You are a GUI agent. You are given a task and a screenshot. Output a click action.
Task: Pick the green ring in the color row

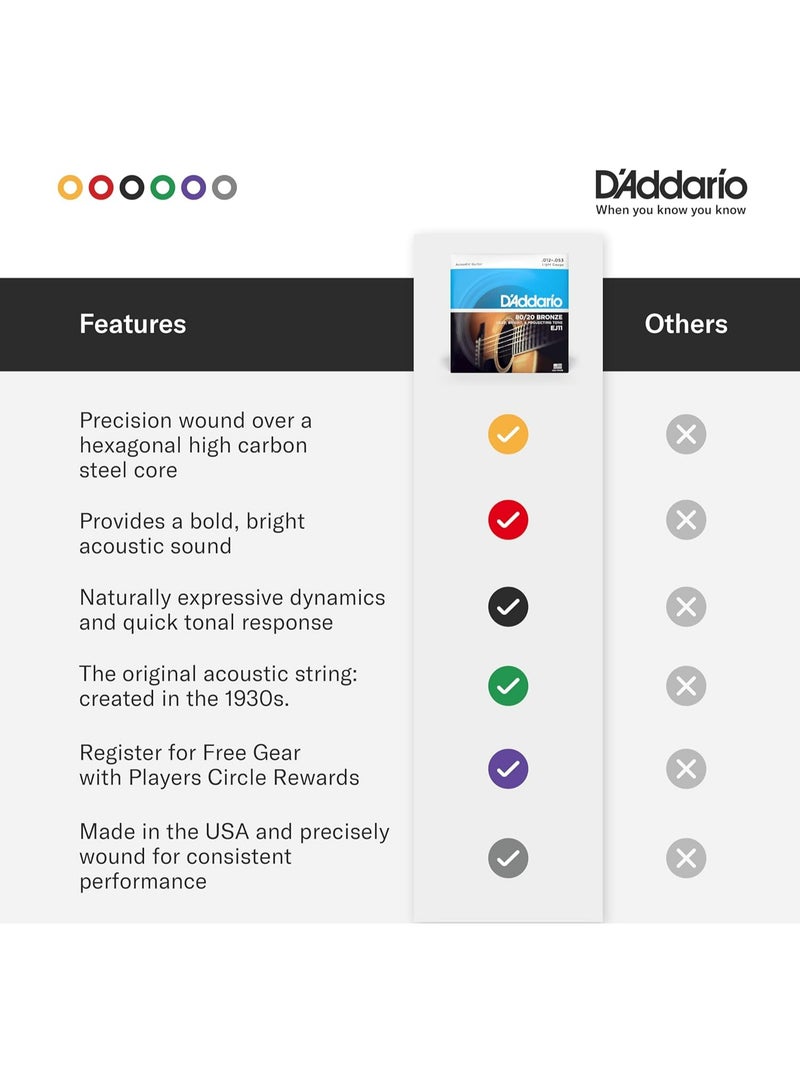click(x=163, y=187)
